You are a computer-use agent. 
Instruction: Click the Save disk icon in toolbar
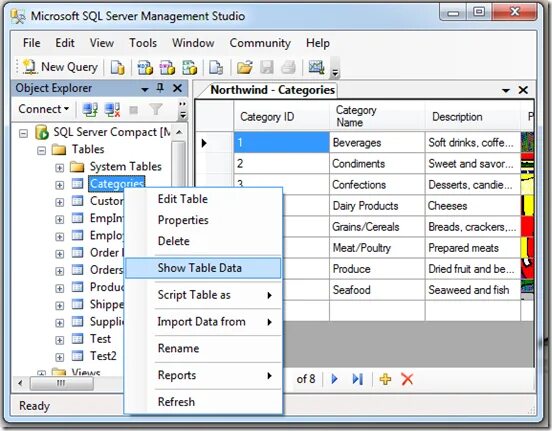click(x=266, y=67)
